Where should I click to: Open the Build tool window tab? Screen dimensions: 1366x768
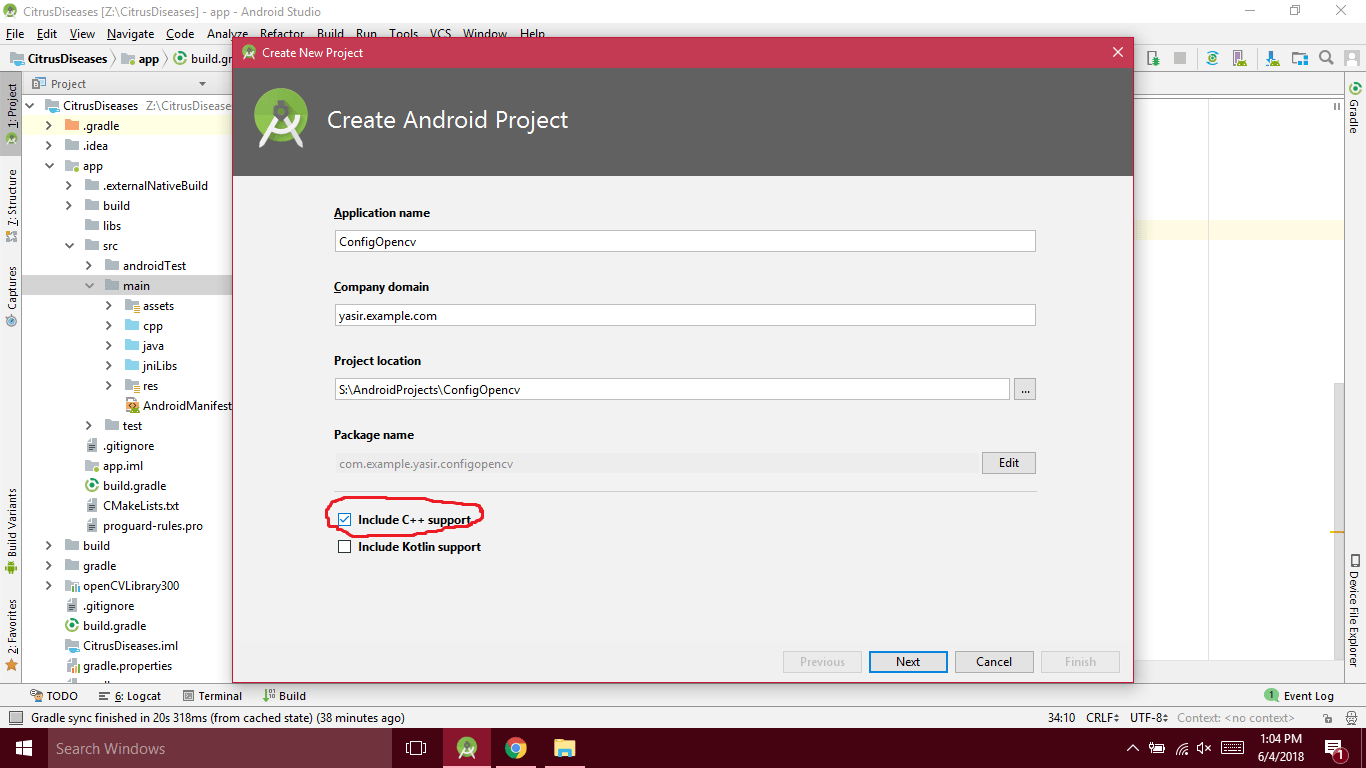tap(285, 696)
